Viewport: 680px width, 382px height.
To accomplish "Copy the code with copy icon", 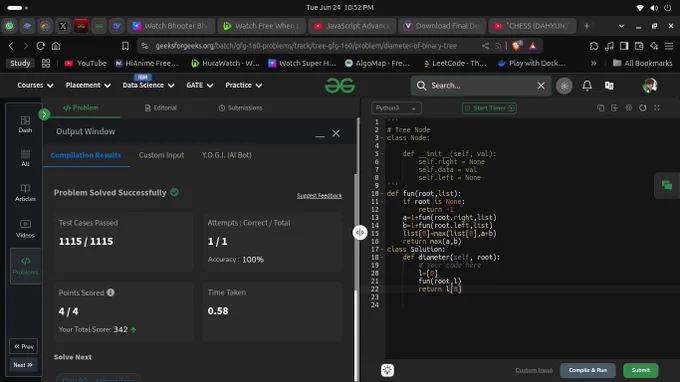I will coord(600,108).
